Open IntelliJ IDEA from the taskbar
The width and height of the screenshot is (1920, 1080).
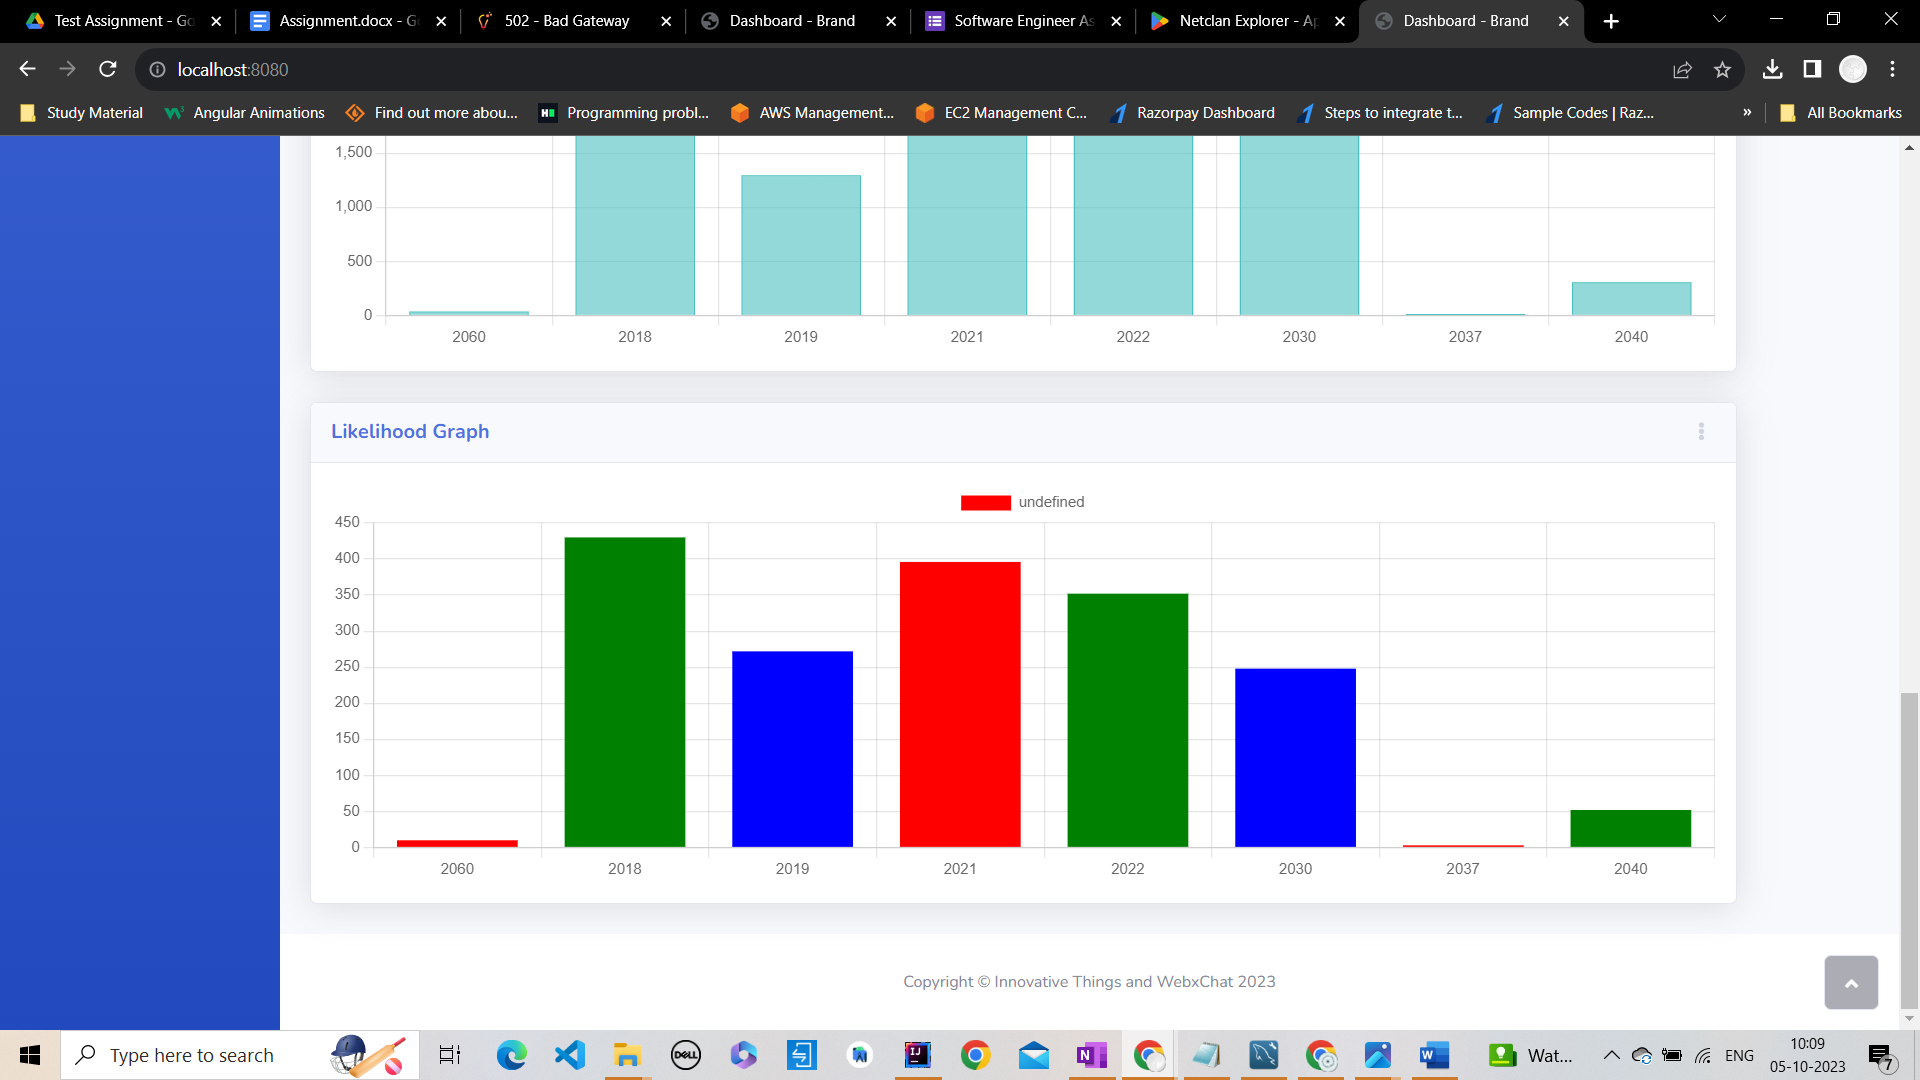coord(917,1055)
